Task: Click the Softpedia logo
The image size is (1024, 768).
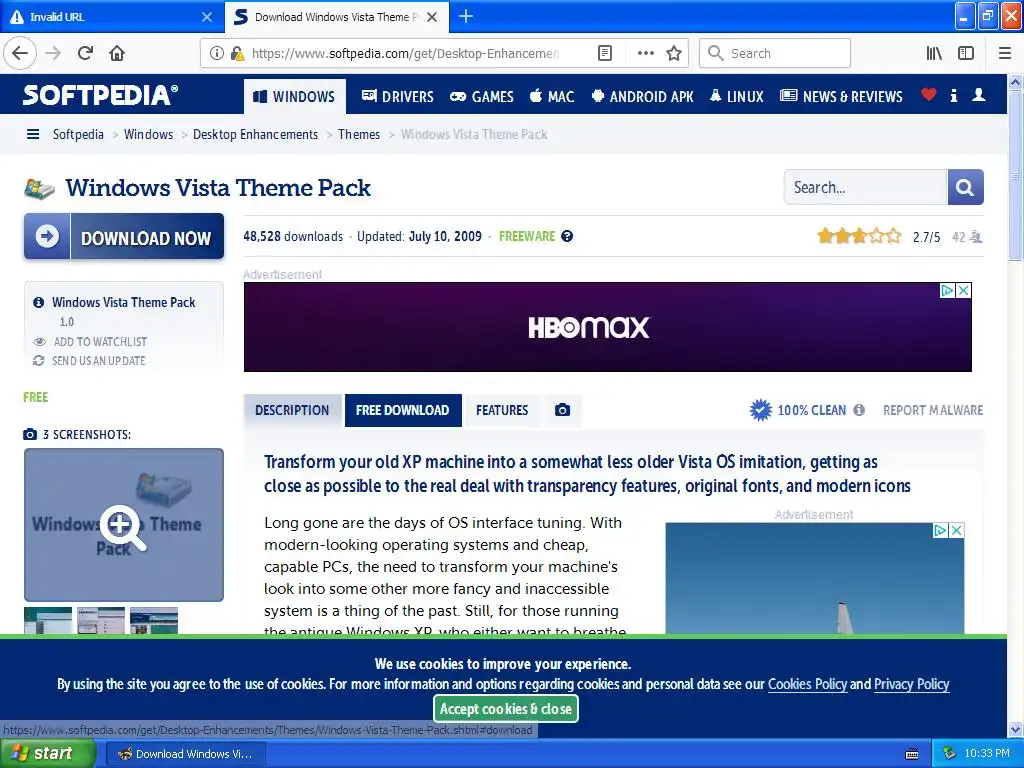Action: pos(100,95)
